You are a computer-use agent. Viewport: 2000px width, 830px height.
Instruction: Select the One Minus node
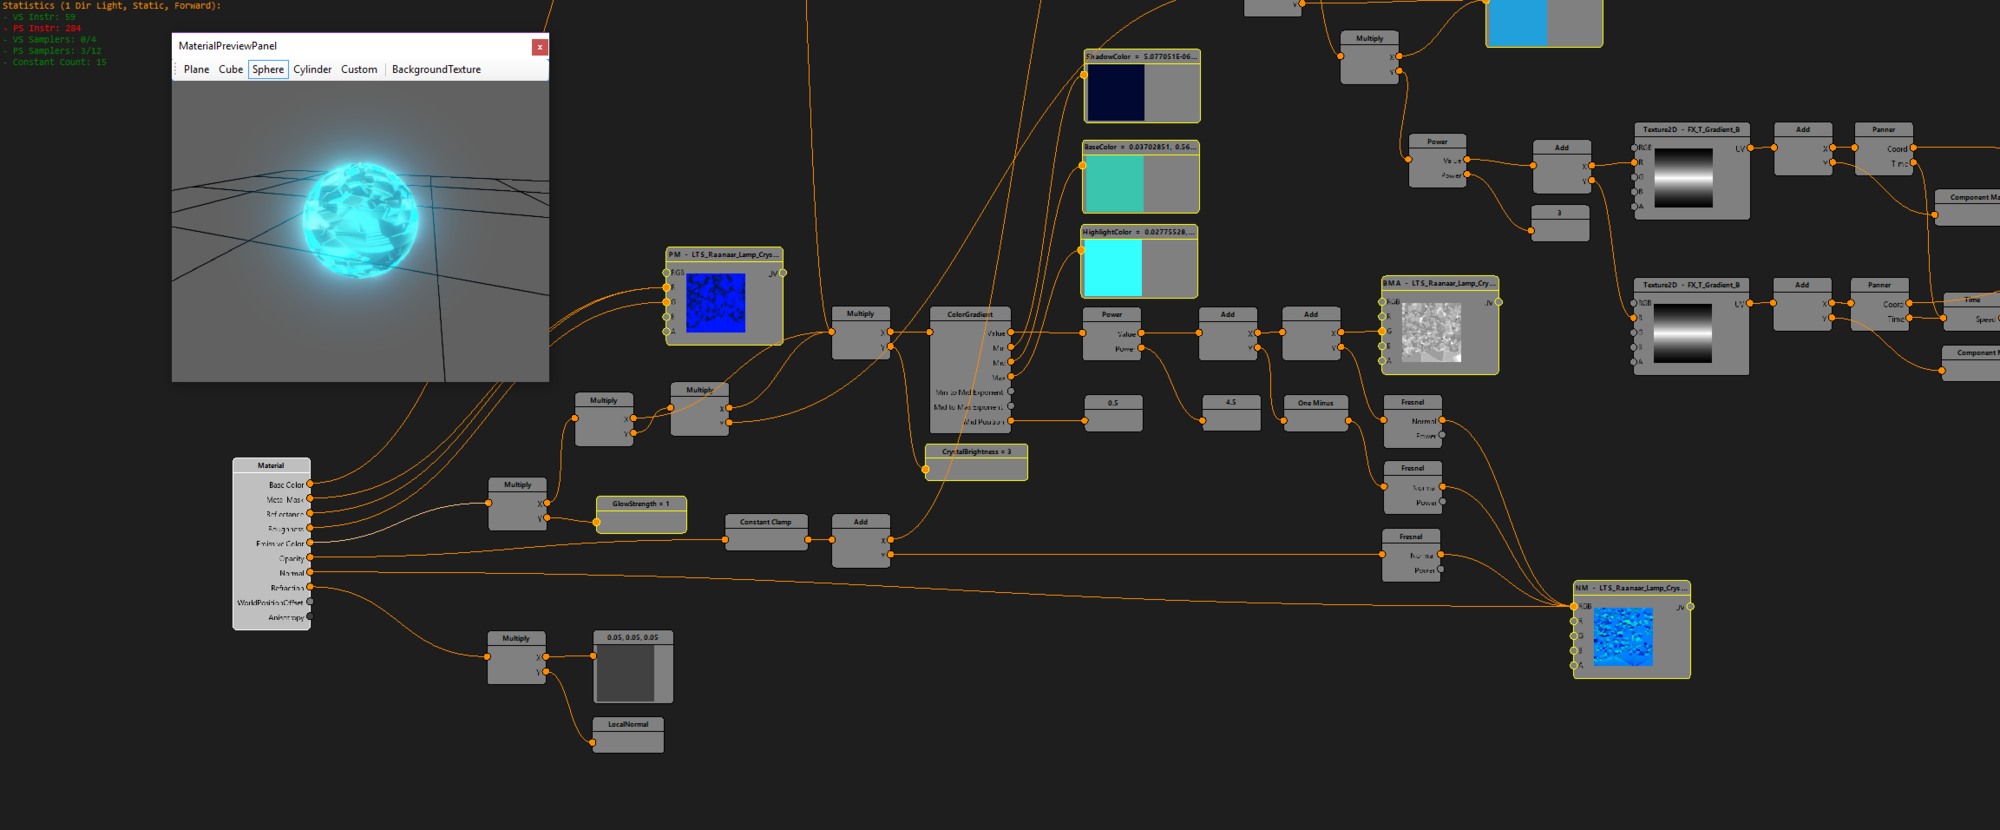[x=1316, y=413]
